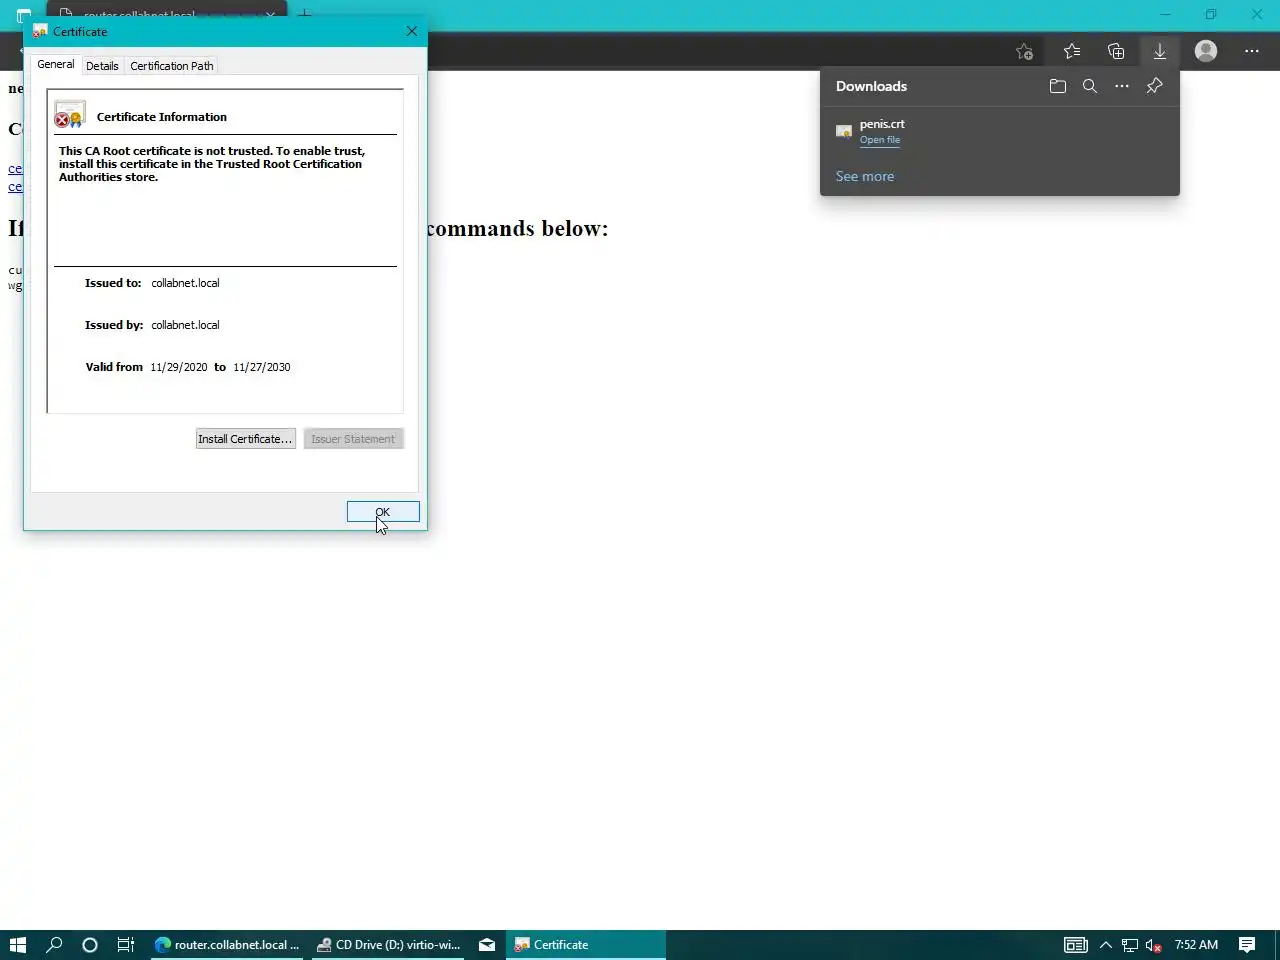The height and width of the screenshot is (960, 1280).
Task: Open downloads folder icon in Downloads panel
Action: pyautogui.click(x=1058, y=86)
